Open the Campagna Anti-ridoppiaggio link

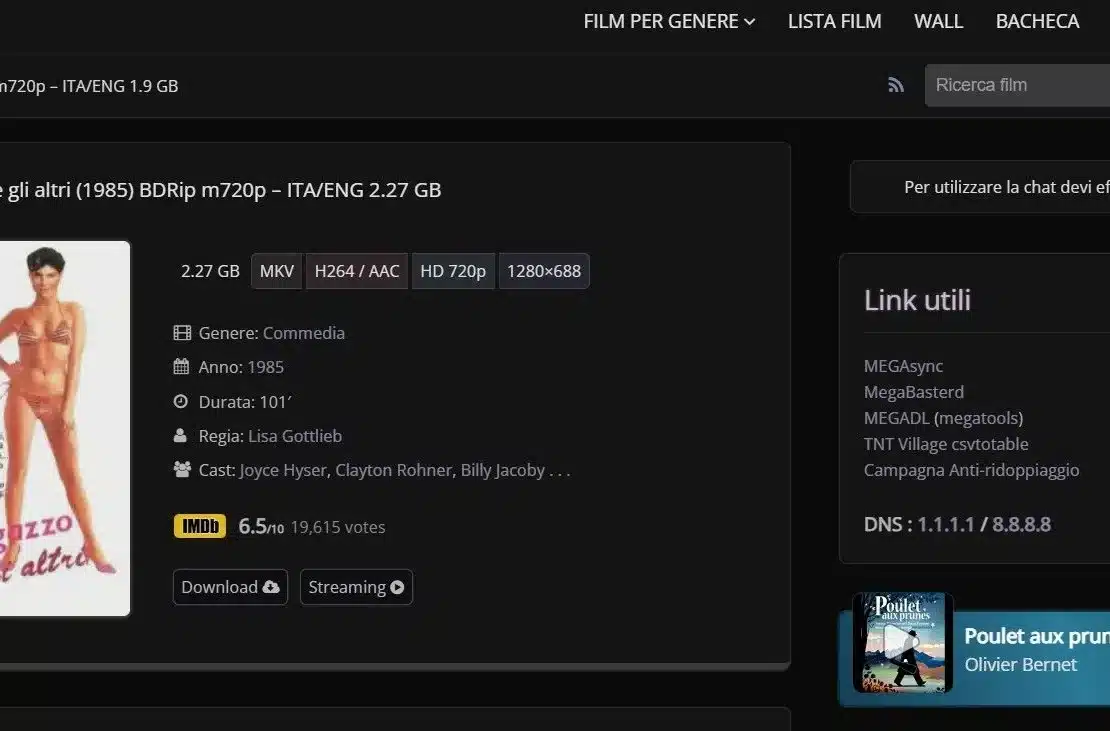[x=971, y=470]
